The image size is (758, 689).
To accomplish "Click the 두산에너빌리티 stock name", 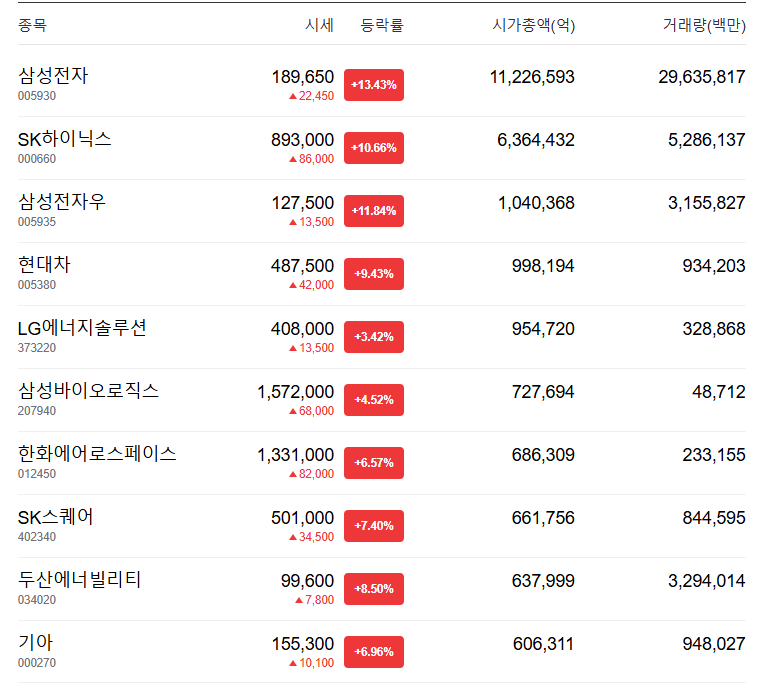I will [x=80, y=580].
